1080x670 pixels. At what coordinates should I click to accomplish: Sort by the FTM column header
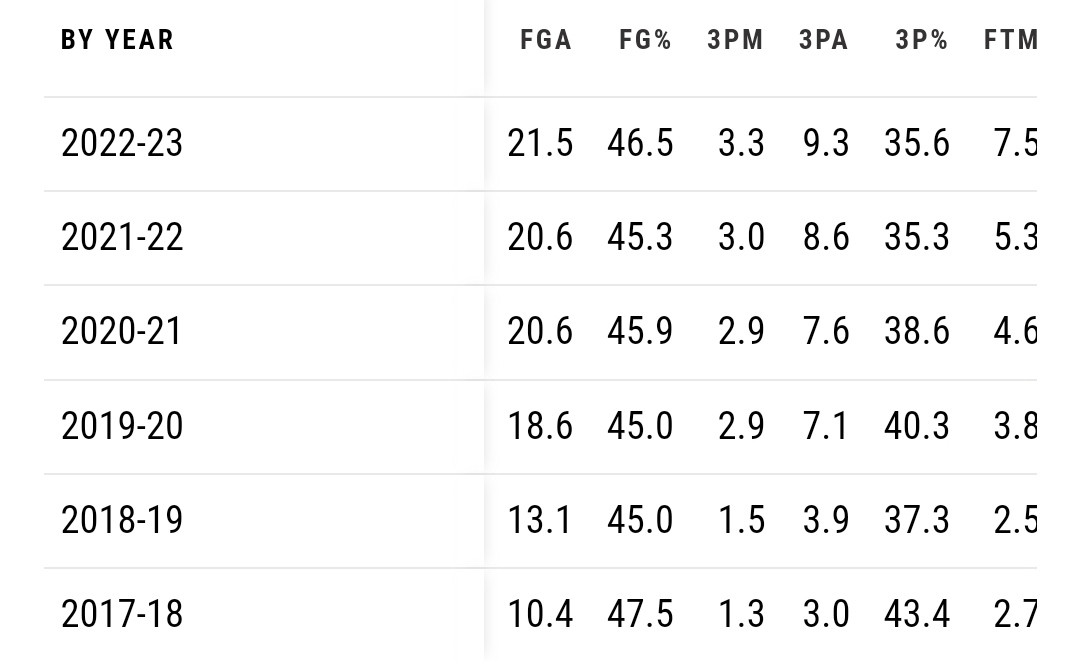pyautogui.click(x=1010, y=40)
